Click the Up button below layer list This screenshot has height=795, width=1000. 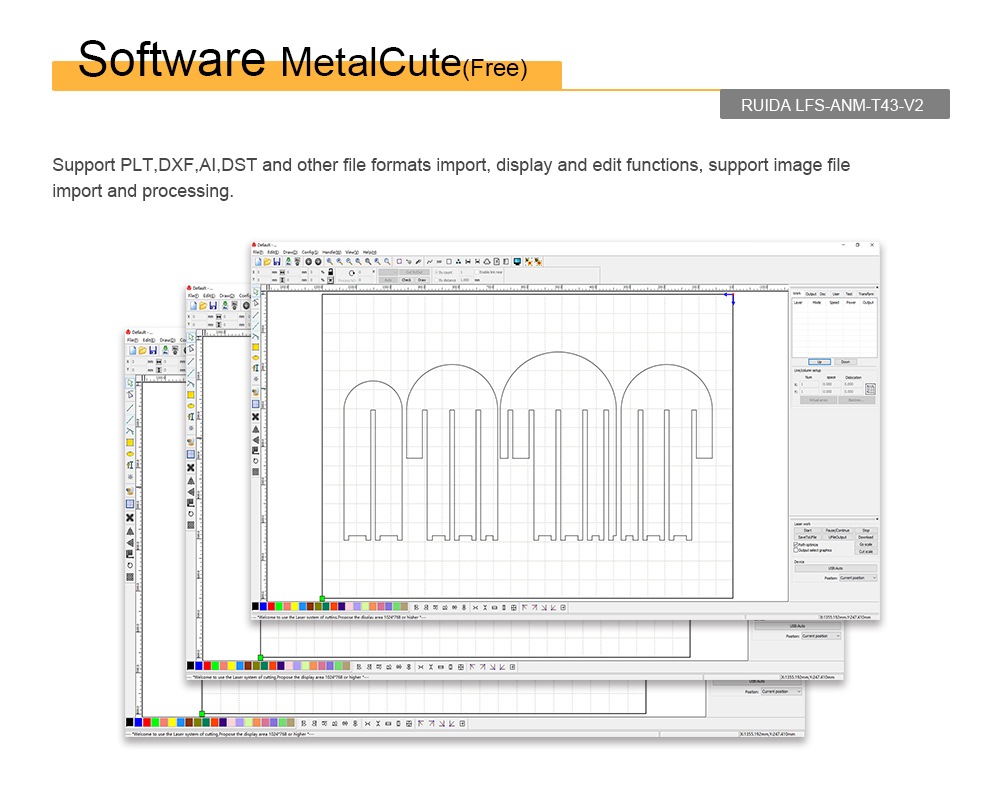click(x=820, y=361)
